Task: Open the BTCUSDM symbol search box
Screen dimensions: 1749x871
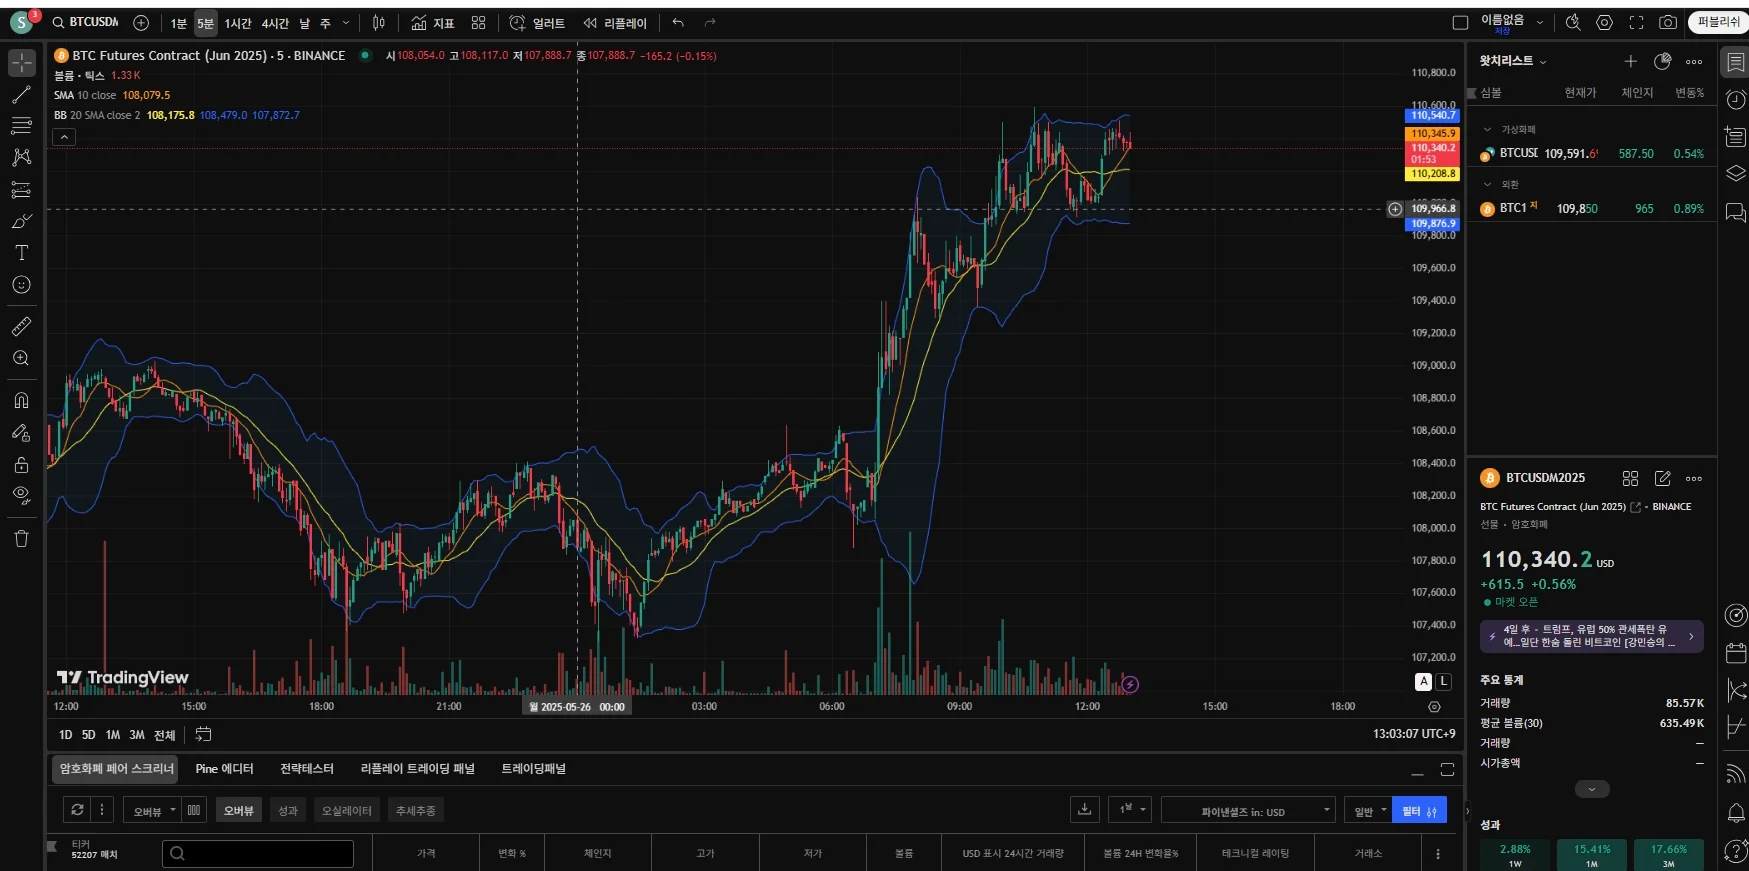Action: pyautogui.click(x=86, y=22)
